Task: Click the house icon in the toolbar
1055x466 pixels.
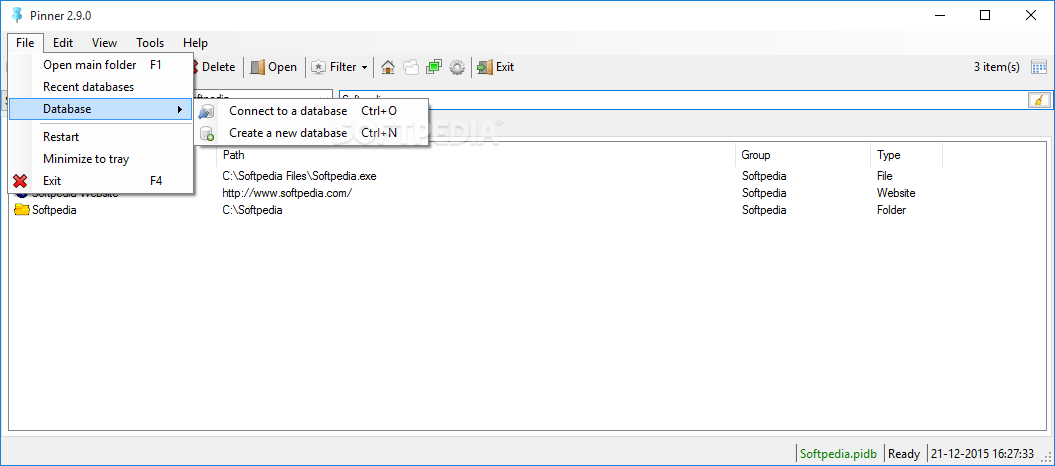Action: click(x=388, y=67)
